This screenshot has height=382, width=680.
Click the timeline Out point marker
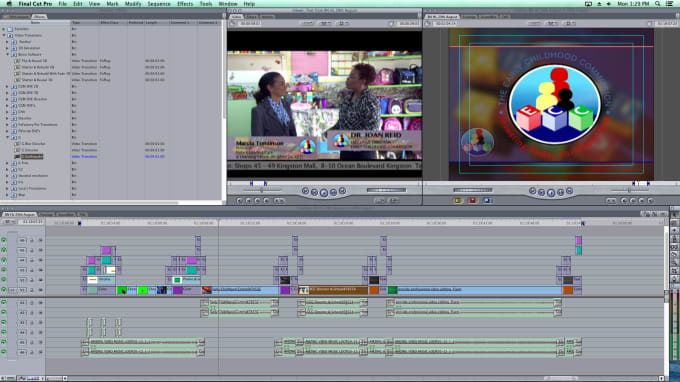coord(582,223)
